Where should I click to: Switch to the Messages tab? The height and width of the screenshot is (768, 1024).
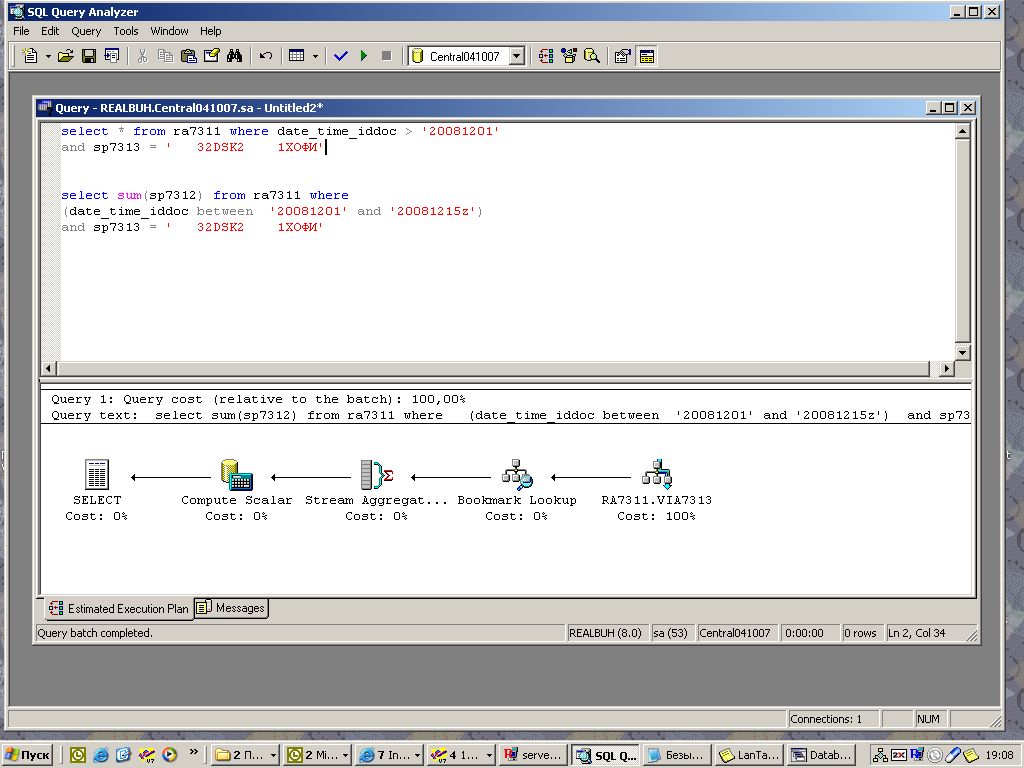coord(231,608)
